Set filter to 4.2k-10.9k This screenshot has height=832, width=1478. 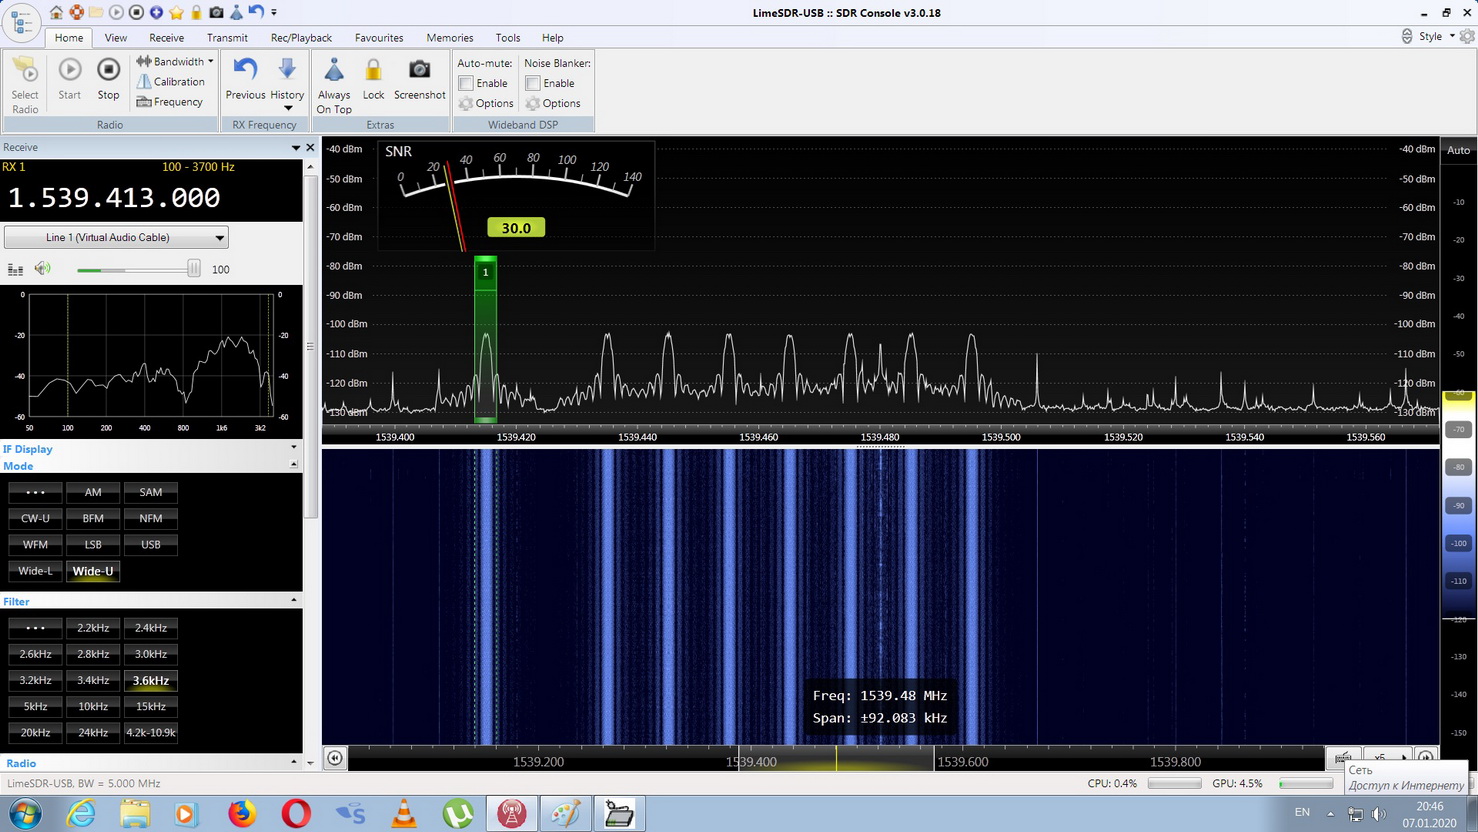pos(151,732)
